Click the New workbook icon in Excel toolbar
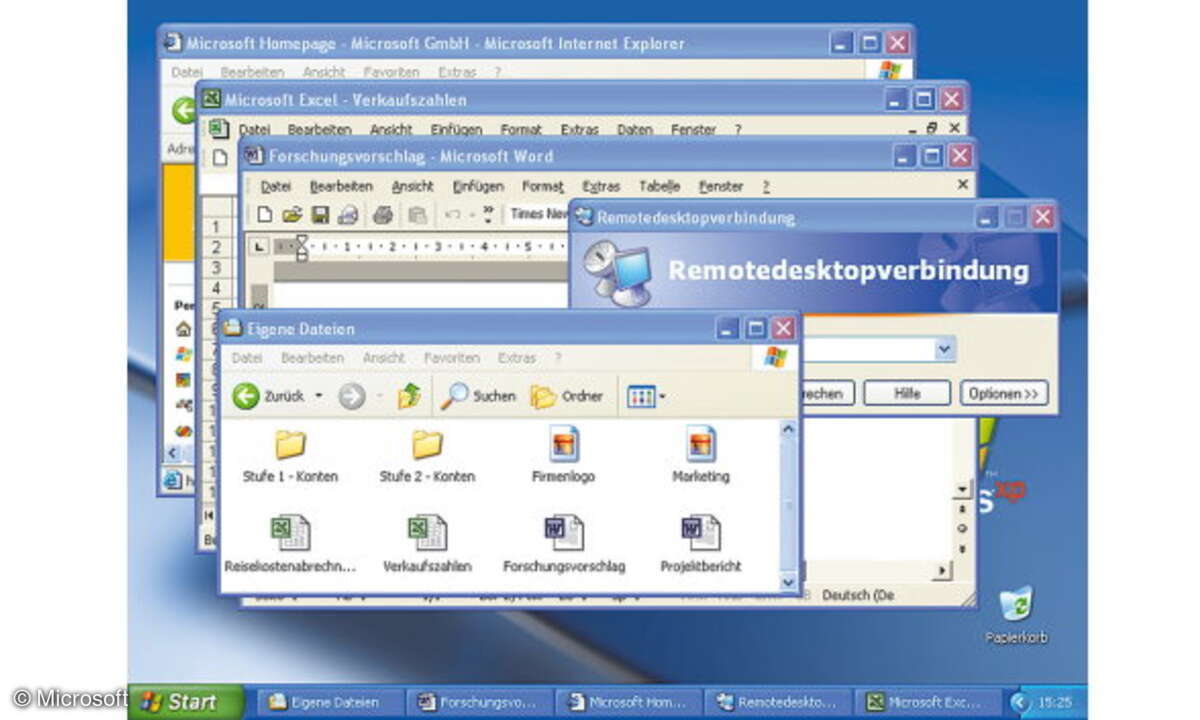 pyautogui.click(x=219, y=157)
